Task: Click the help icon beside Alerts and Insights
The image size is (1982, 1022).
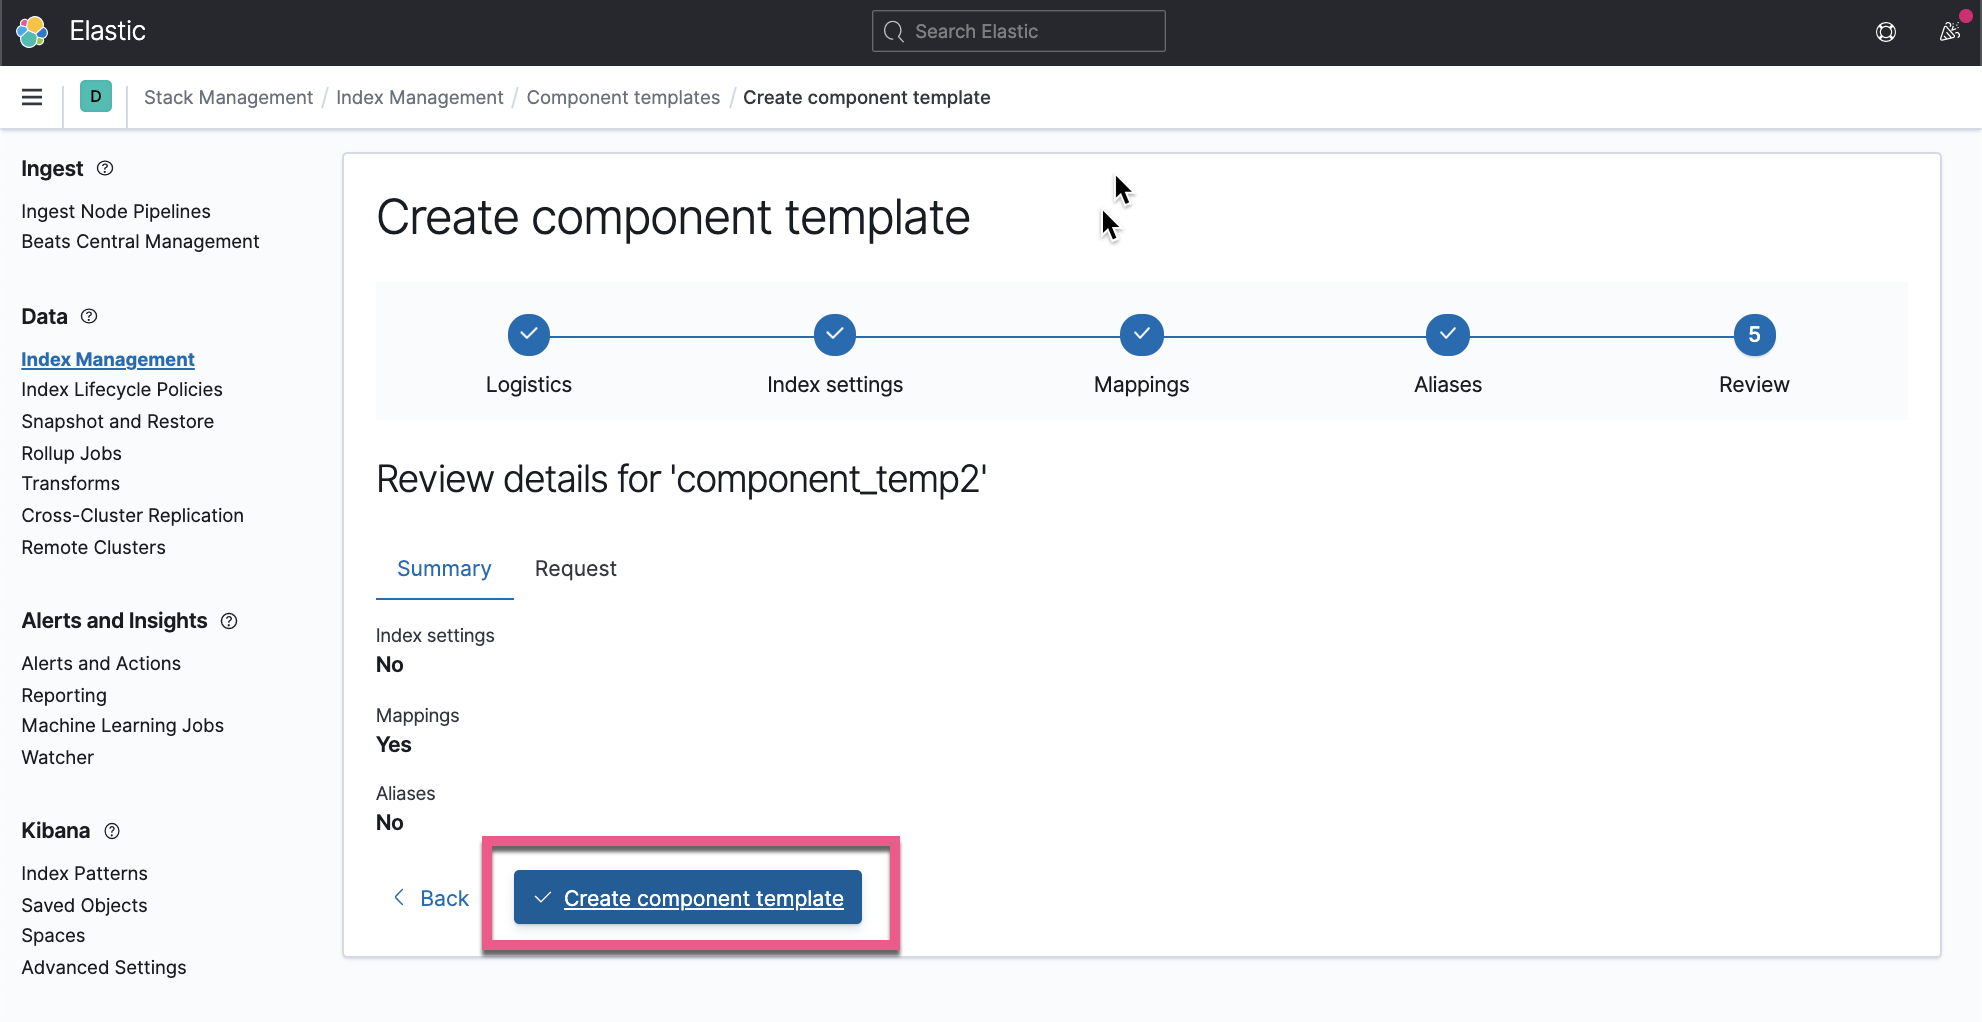Action: tap(228, 621)
